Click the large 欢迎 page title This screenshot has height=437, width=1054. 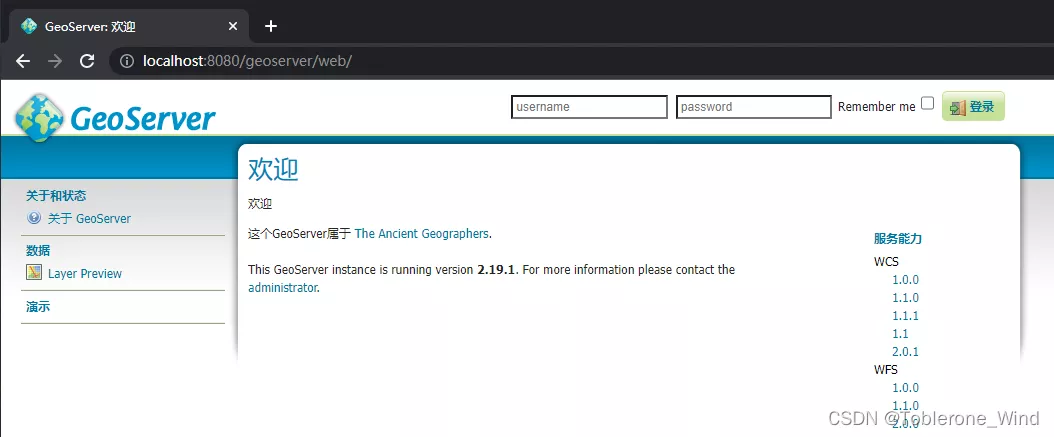[273, 169]
